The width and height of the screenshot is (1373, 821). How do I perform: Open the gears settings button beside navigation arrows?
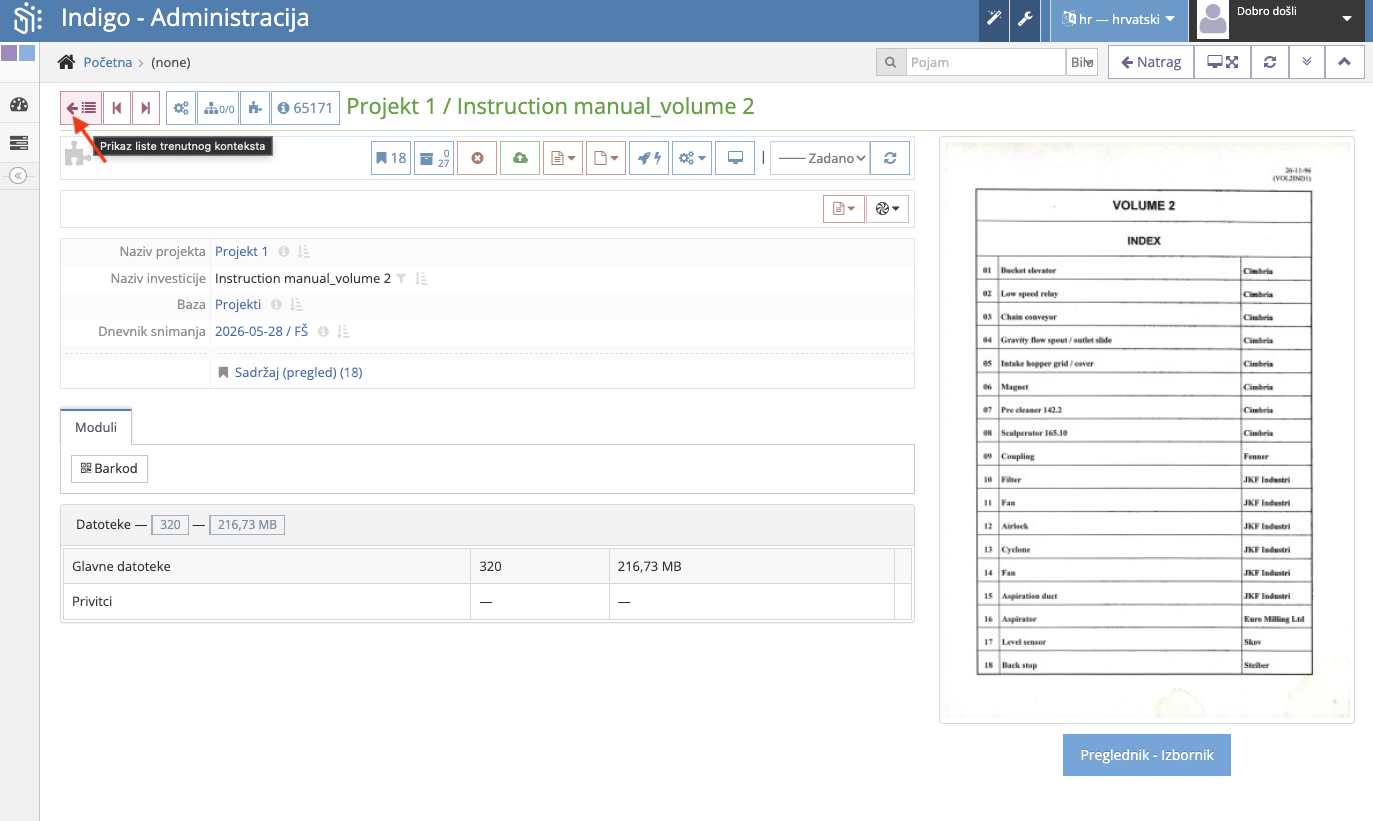[181, 108]
